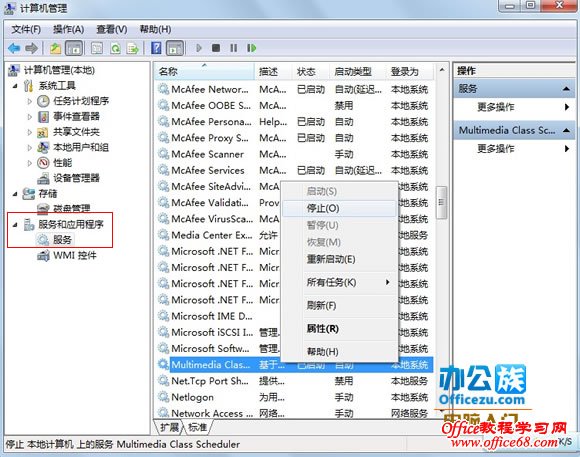Expand the 本地用户和组 node arrow

pyautogui.click(x=30, y=147)
